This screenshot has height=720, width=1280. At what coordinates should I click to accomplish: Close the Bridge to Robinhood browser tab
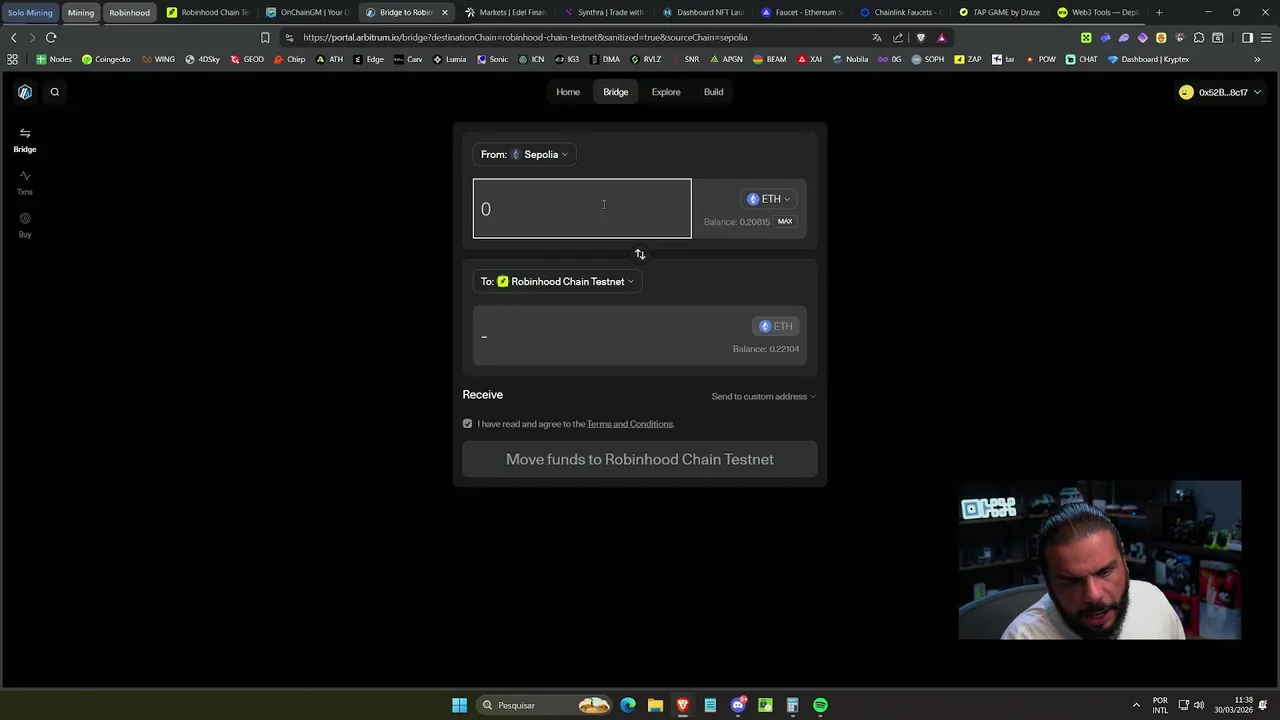444,12
